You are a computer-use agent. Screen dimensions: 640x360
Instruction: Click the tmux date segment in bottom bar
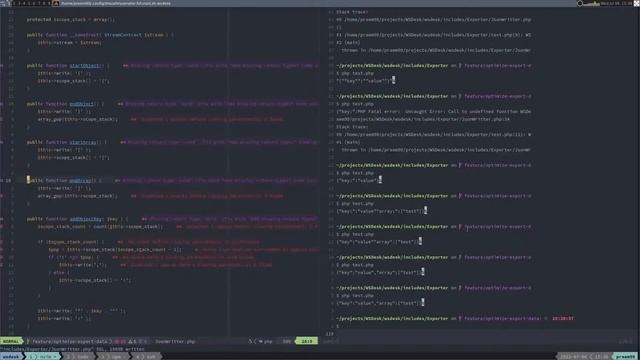[573, 356]
